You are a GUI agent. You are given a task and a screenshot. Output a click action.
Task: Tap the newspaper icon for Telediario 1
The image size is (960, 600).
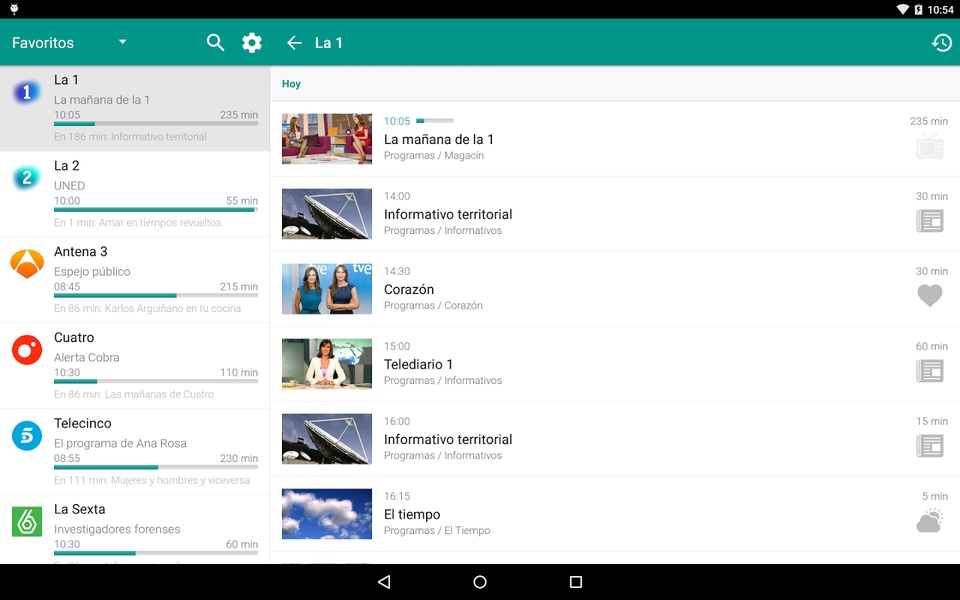click(x=929, y=371)
